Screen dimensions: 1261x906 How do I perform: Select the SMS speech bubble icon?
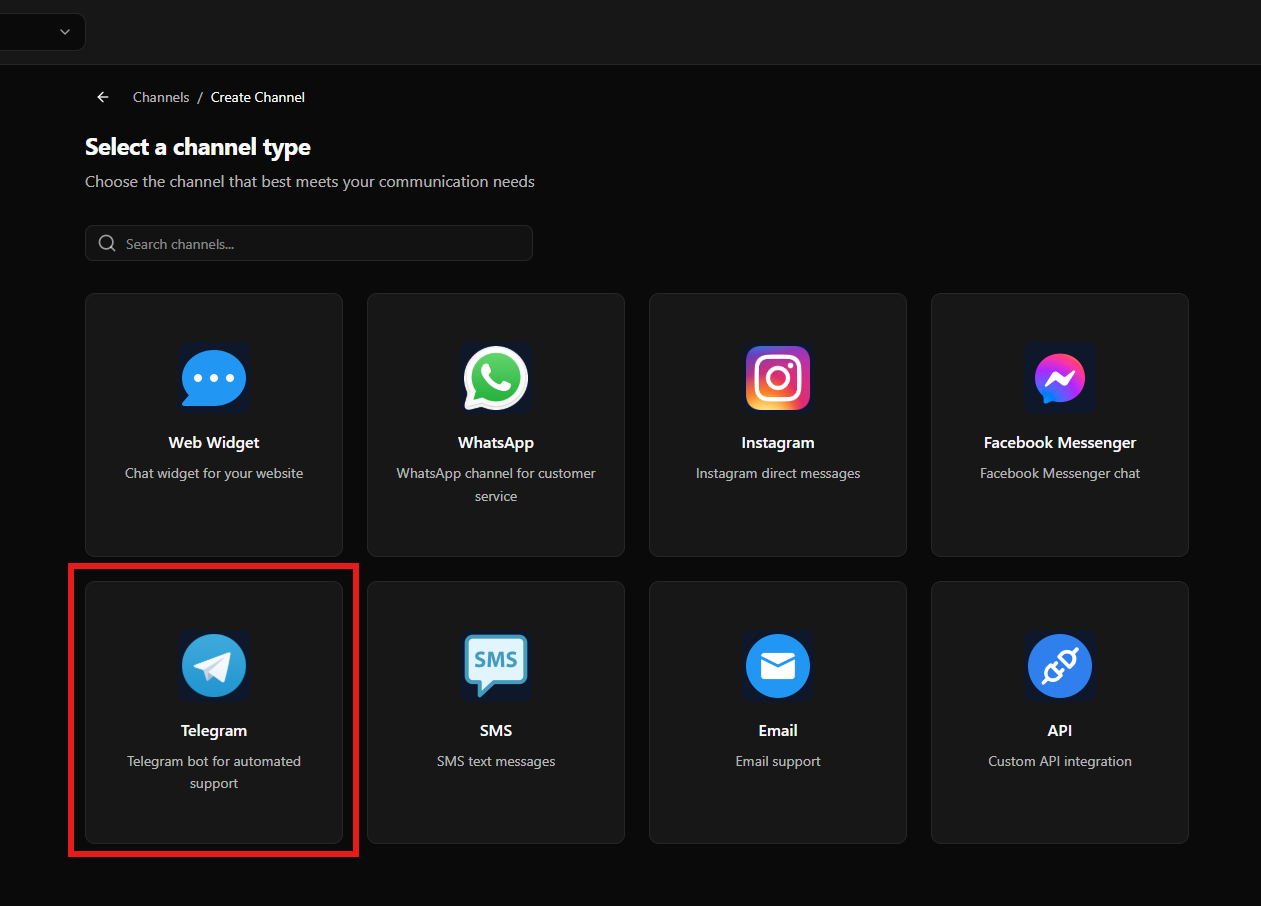point(496,666)
